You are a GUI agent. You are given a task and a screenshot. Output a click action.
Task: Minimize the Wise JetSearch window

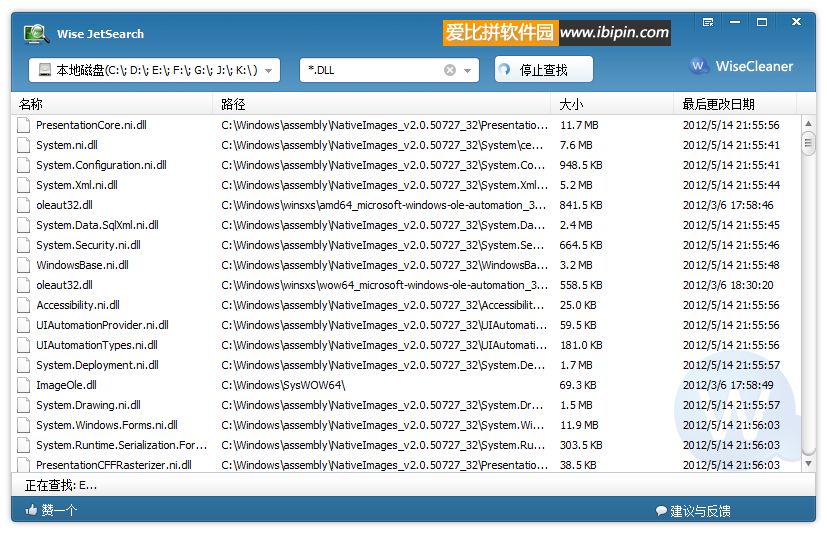[735, 22]
